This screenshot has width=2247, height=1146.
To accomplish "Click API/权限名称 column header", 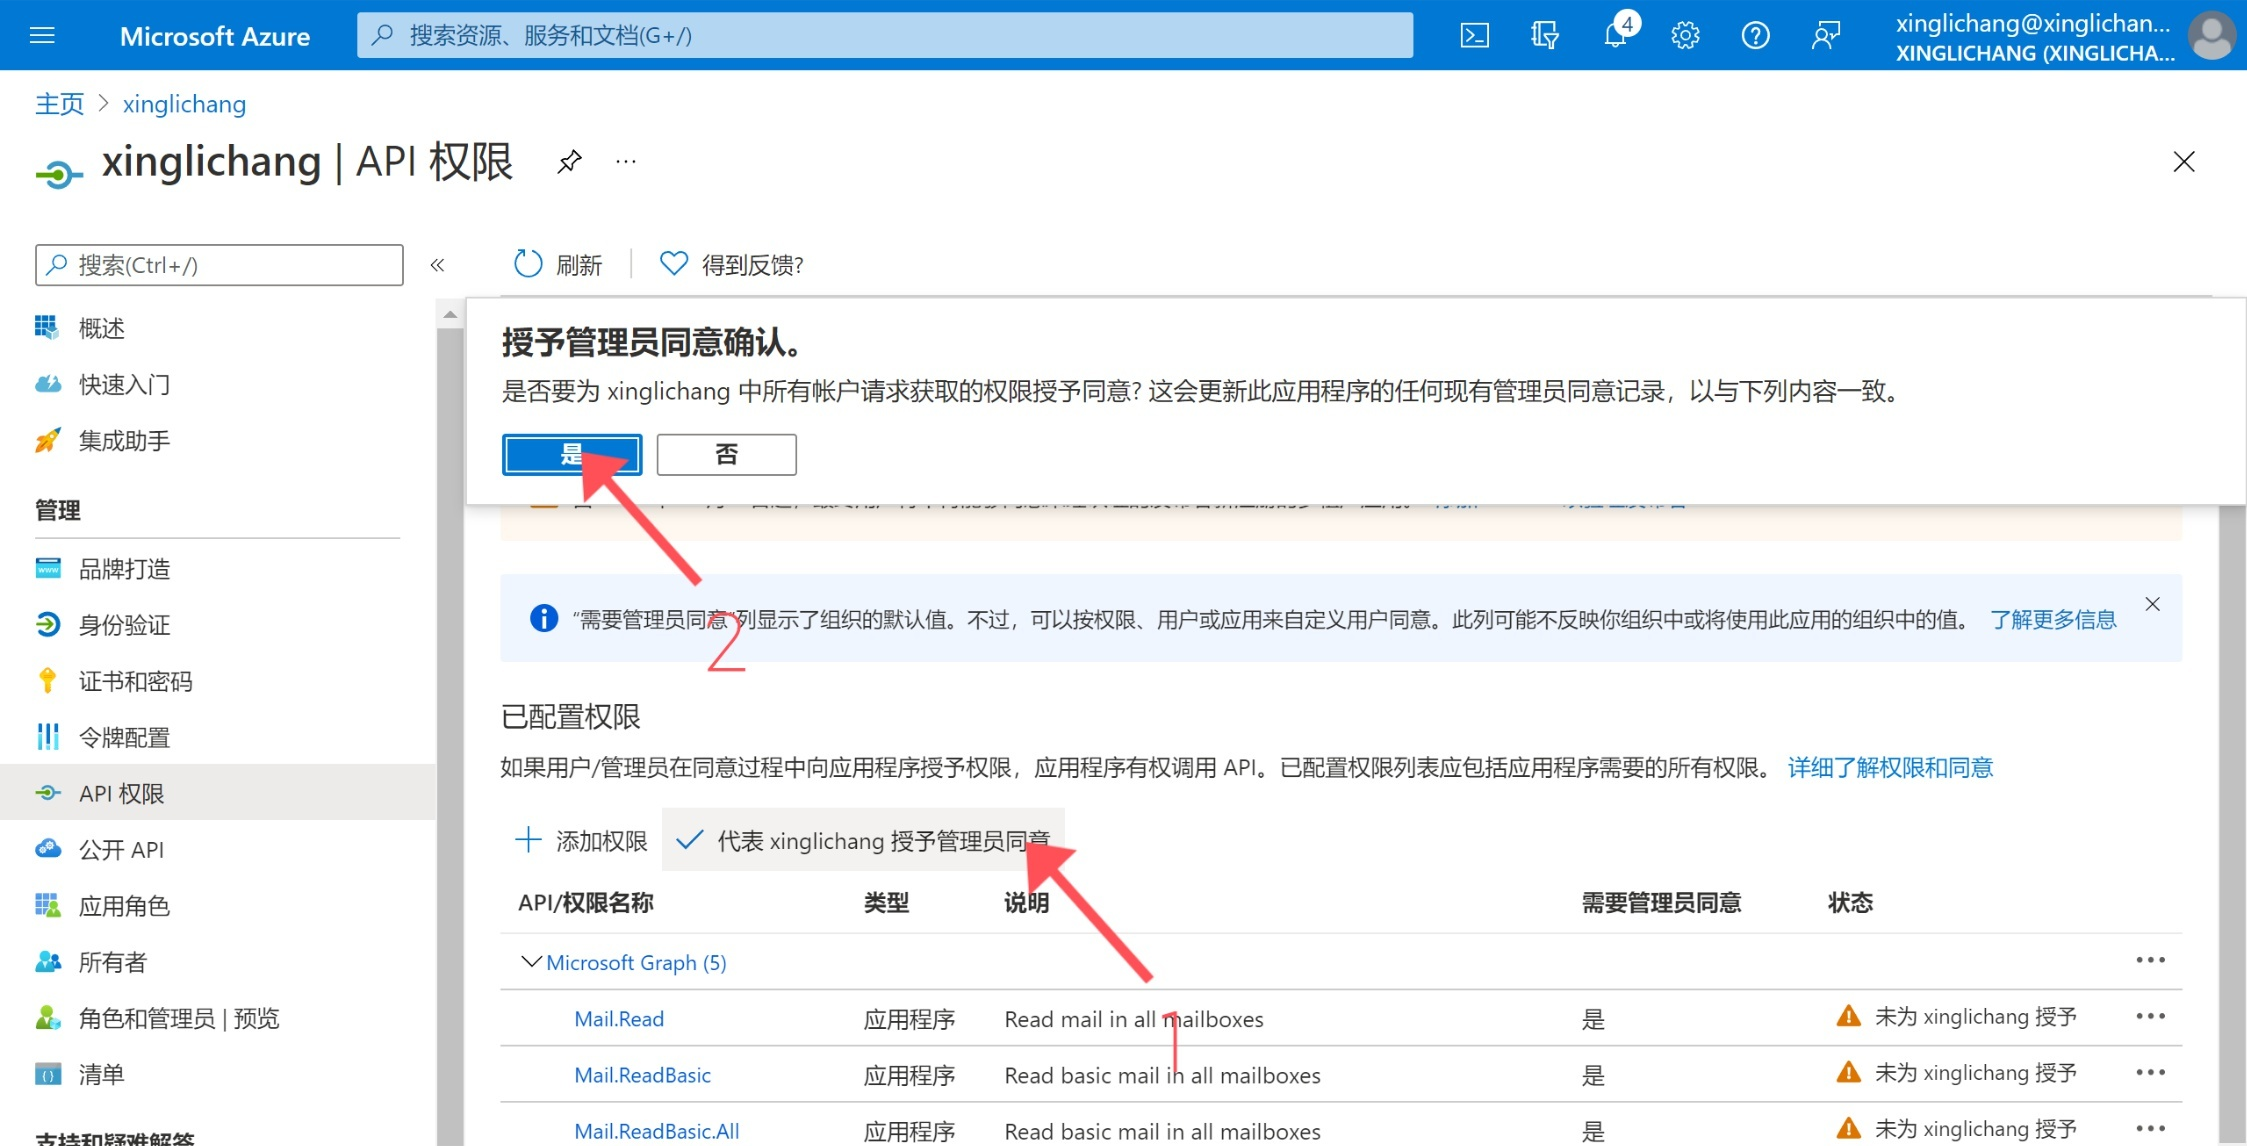I will click(x=585, y=903).
